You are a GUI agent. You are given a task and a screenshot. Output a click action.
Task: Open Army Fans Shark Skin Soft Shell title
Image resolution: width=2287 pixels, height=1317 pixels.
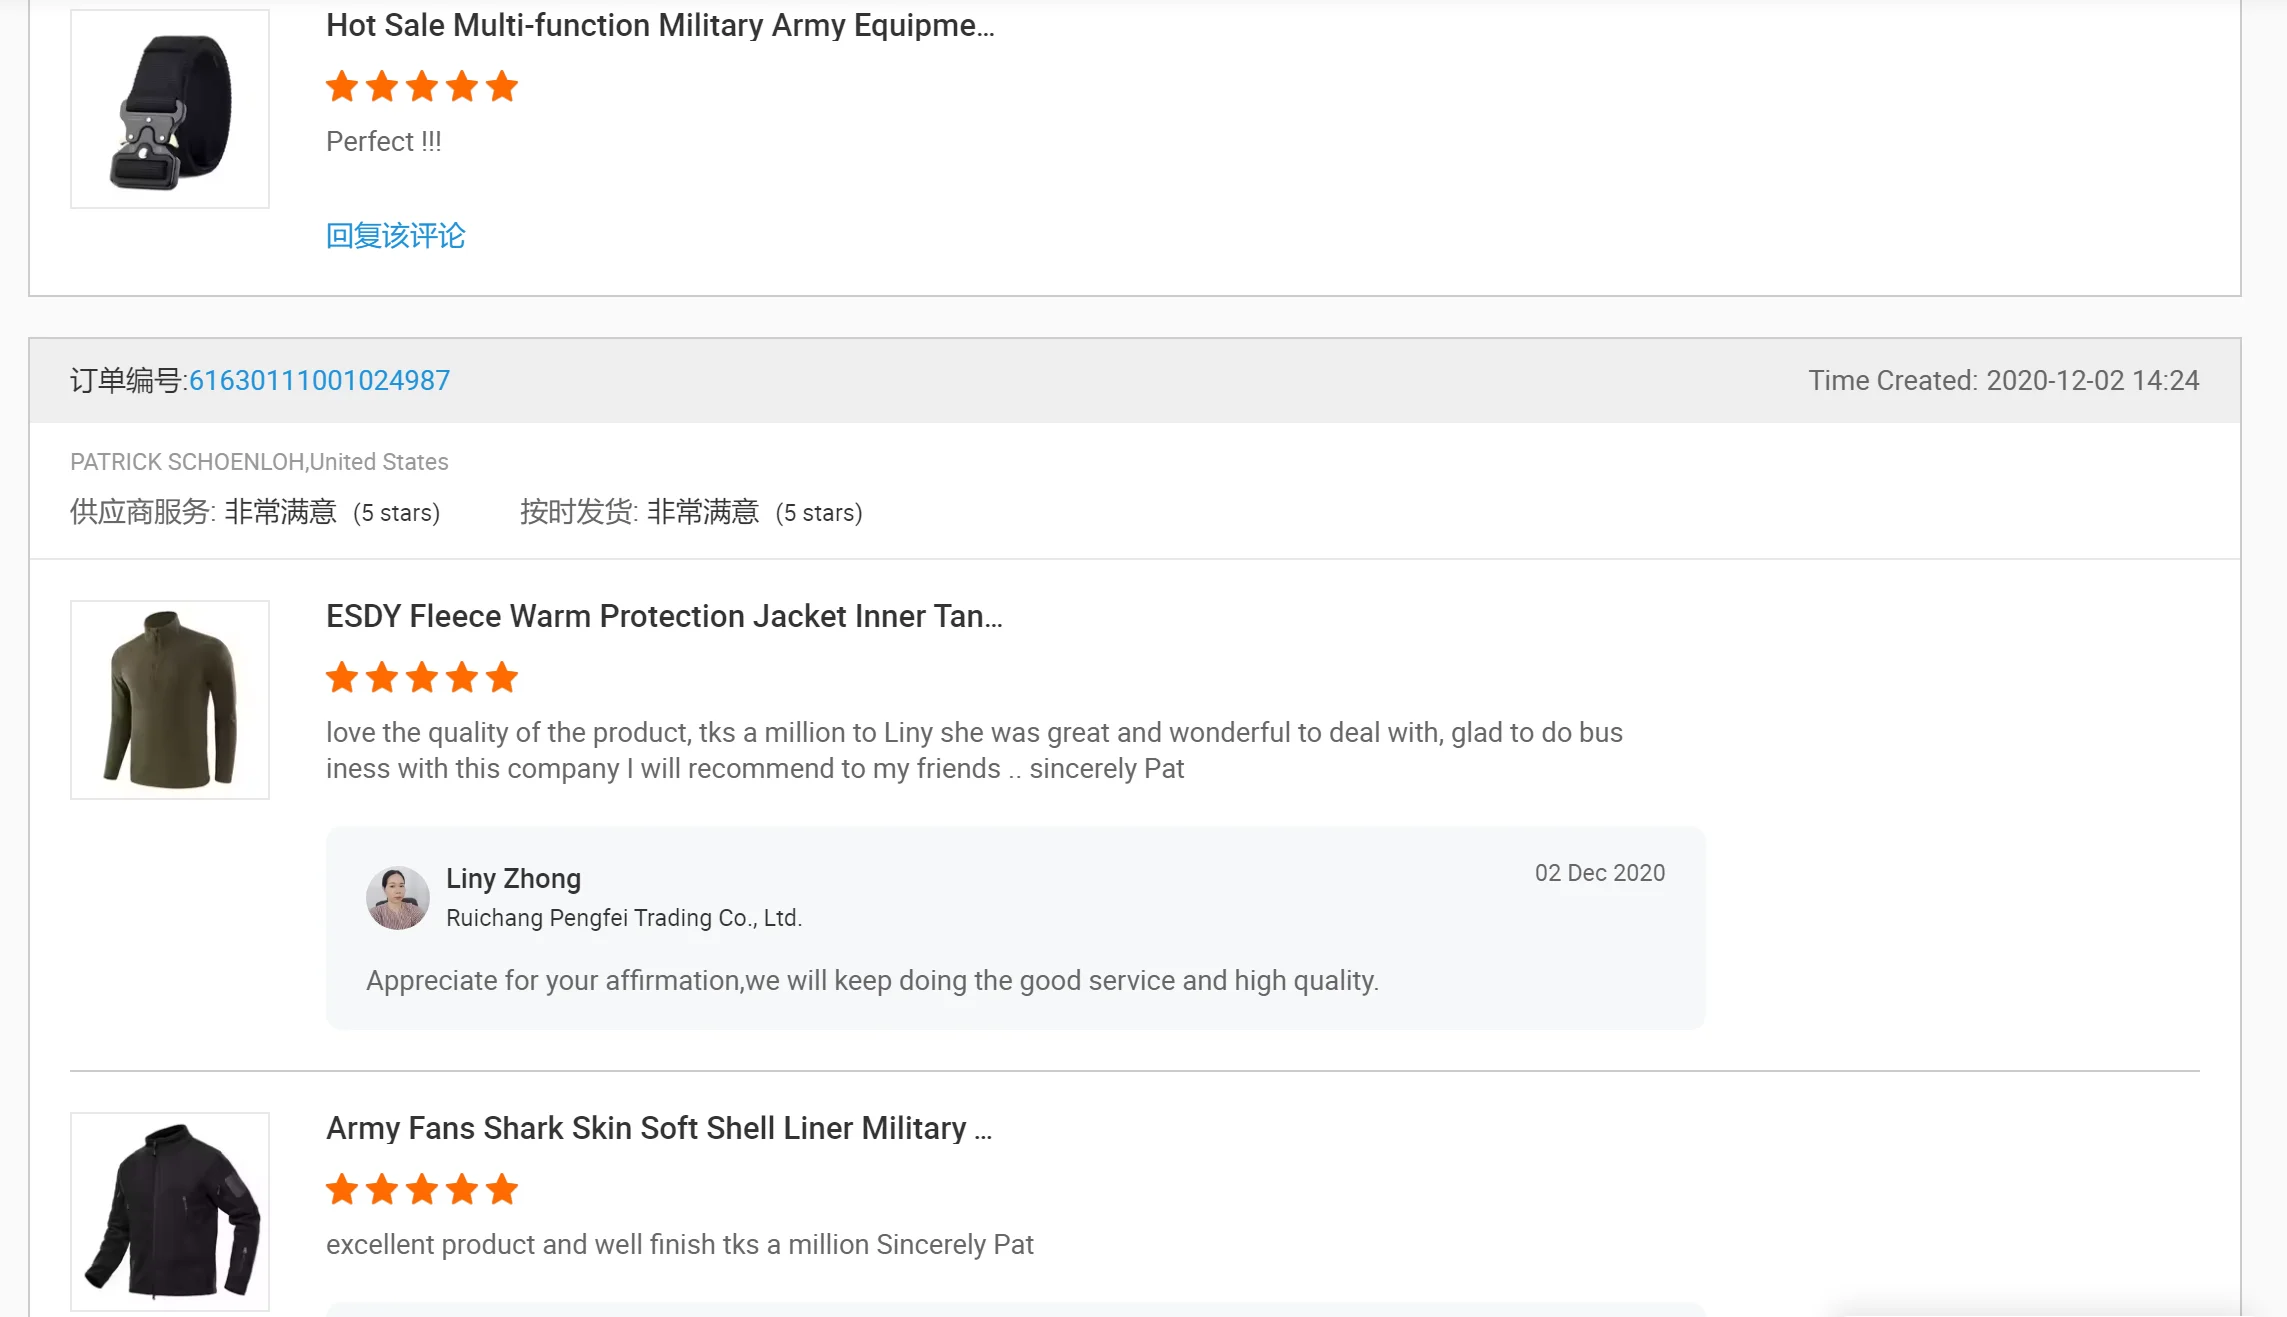coord(658,1128)
